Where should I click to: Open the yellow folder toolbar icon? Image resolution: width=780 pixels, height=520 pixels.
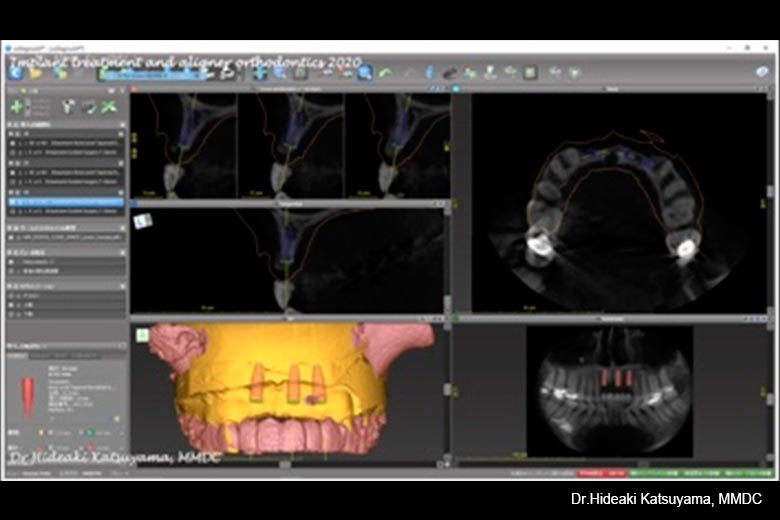[x=35, y=74]
